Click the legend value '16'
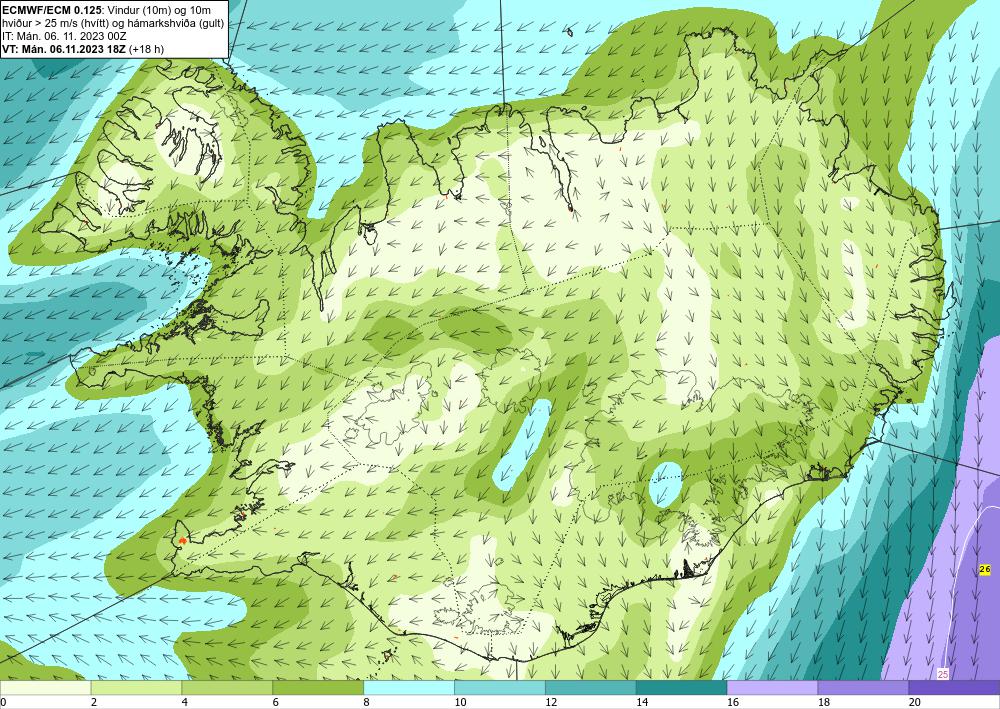 [733, 702]
